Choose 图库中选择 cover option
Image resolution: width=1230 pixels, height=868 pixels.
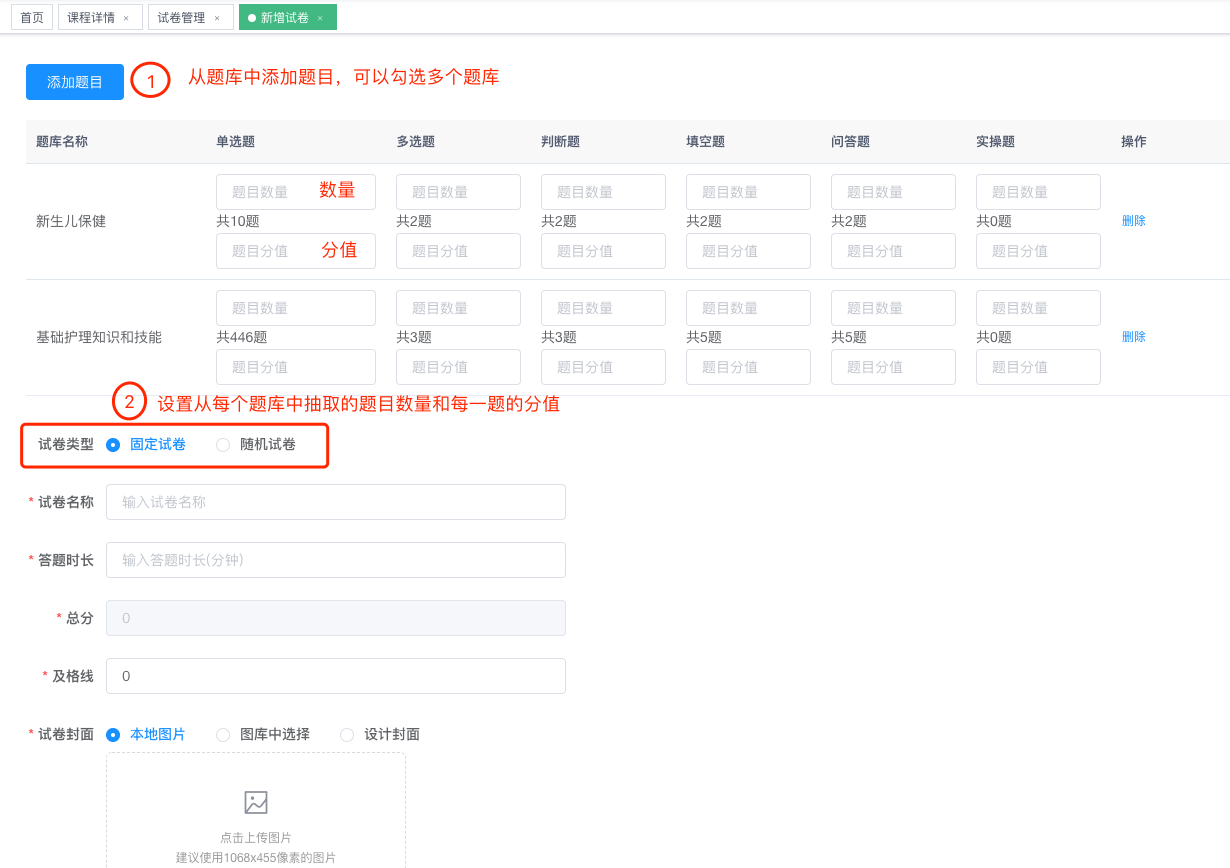223,735
